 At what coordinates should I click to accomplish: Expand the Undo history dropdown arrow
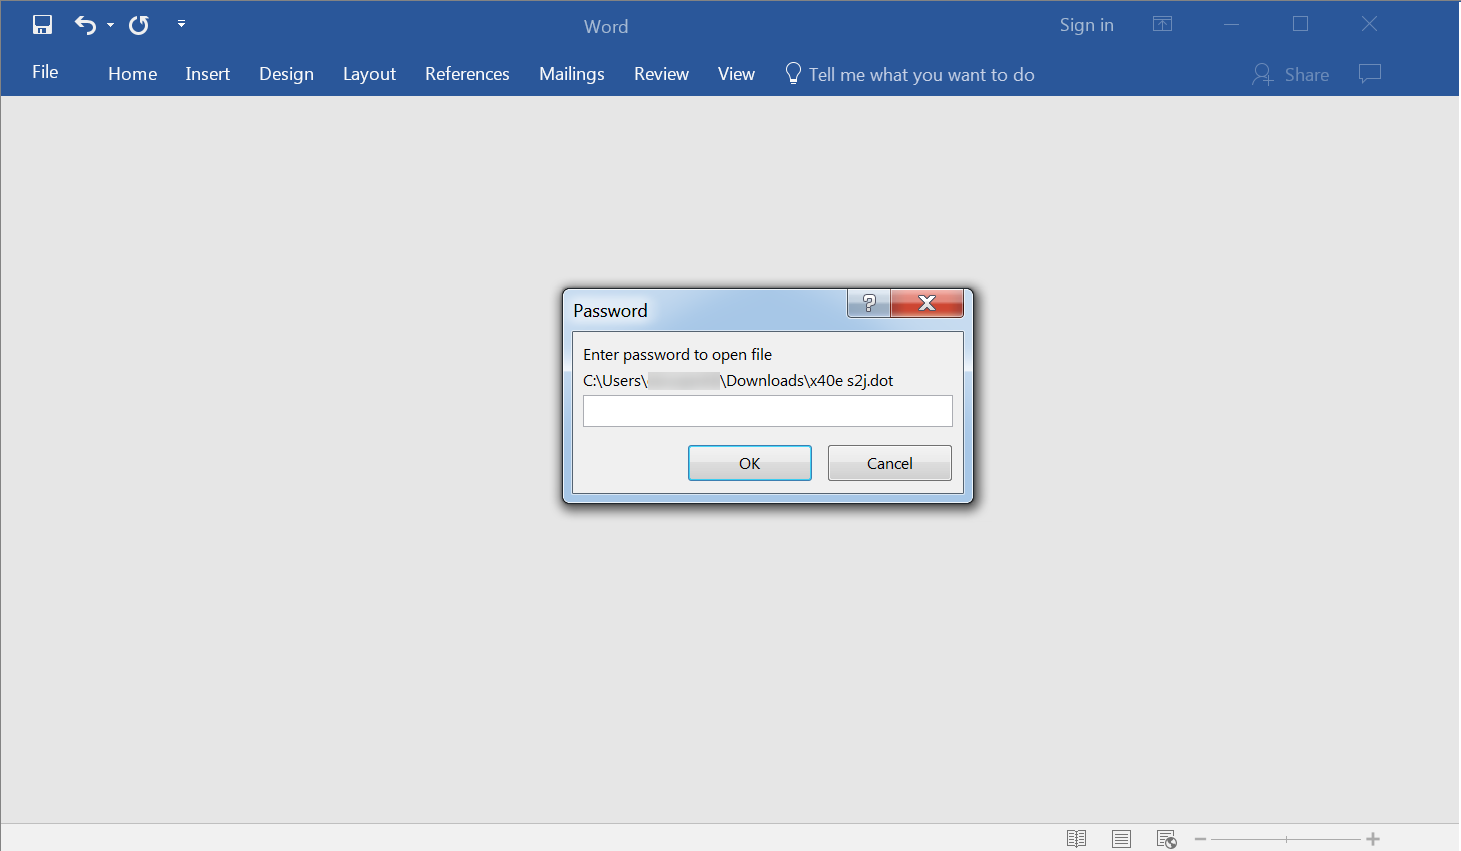tap(110, 25)
